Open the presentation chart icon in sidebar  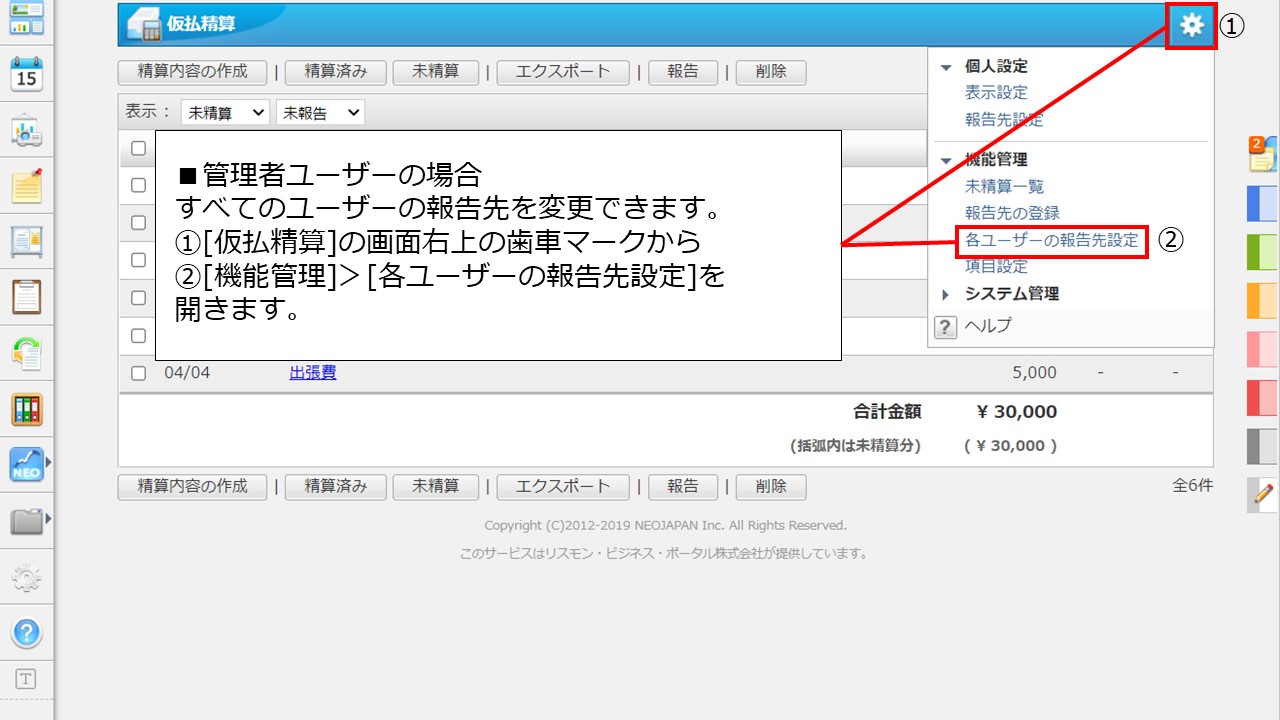(x=27, y=130)
